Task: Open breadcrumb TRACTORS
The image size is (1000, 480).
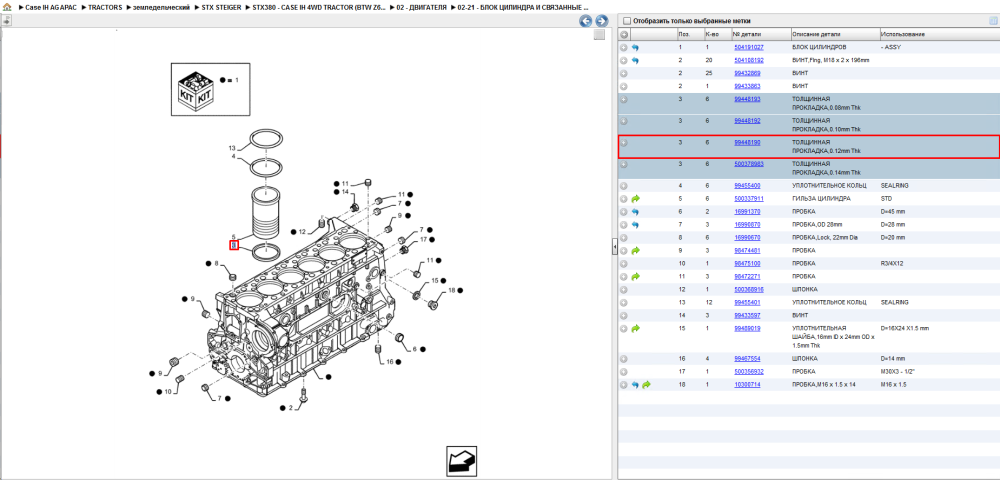Action: [105, 7]
